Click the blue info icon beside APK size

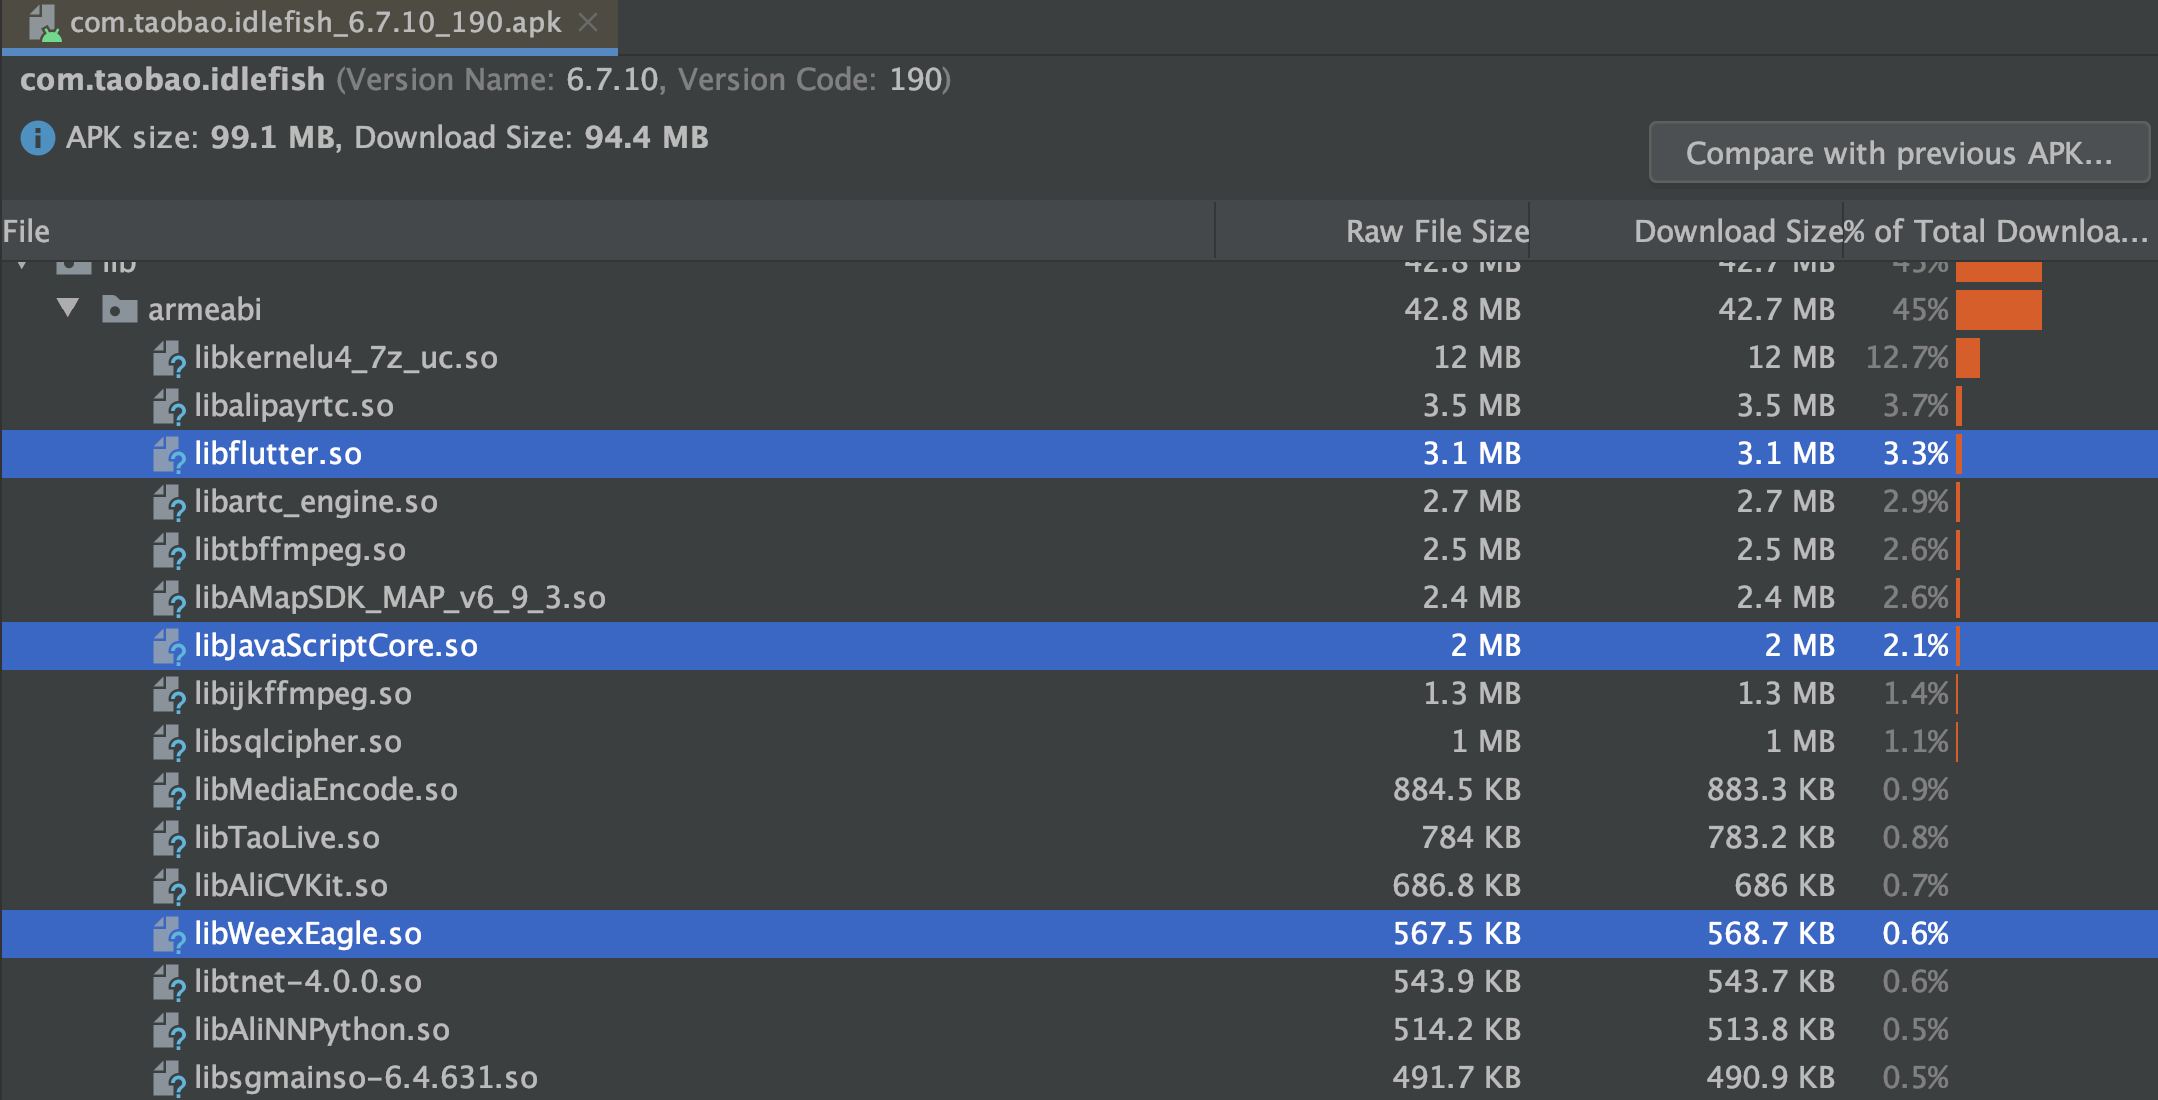pos(37,138)
